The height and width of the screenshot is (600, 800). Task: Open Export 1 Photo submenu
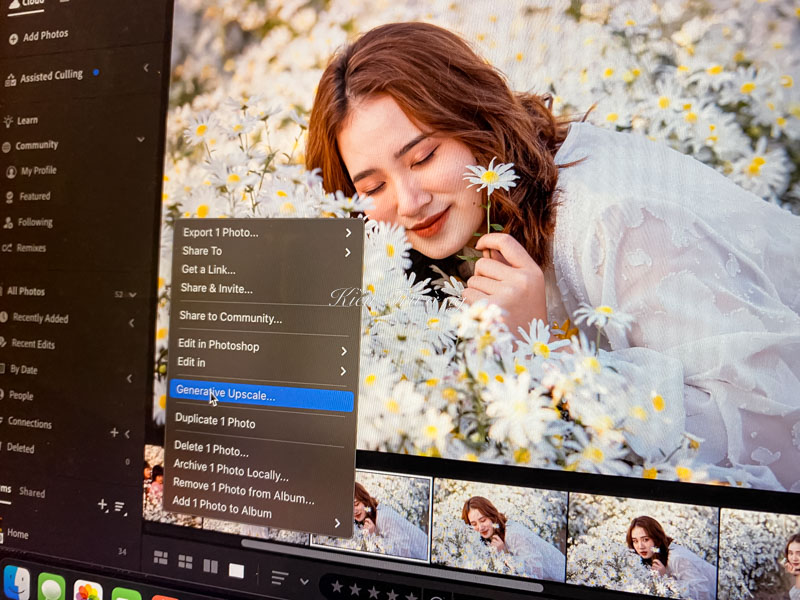tap(266, 233)
